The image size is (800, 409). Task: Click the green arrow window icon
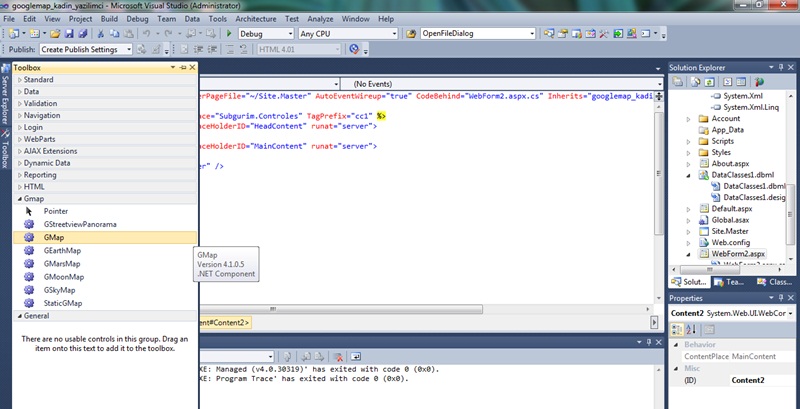(x=618, y=34)
